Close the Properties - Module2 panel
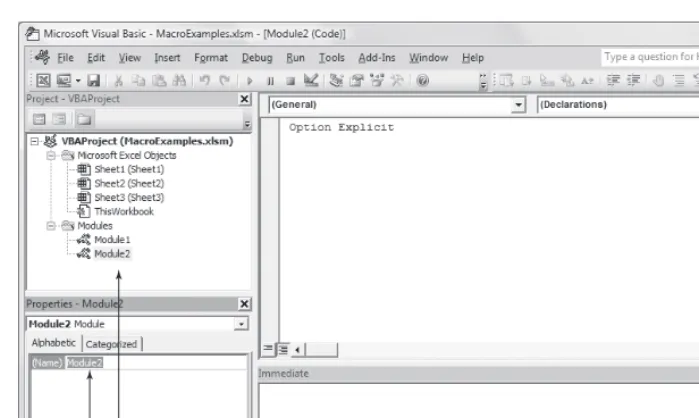Viewport: 699px width, 418px height. pos(244,304)
